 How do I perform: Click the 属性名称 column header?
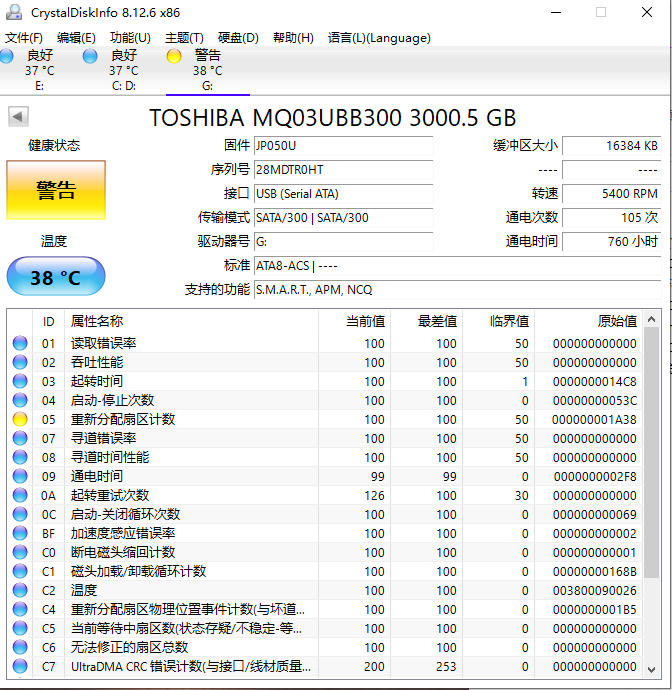[191, 321]
